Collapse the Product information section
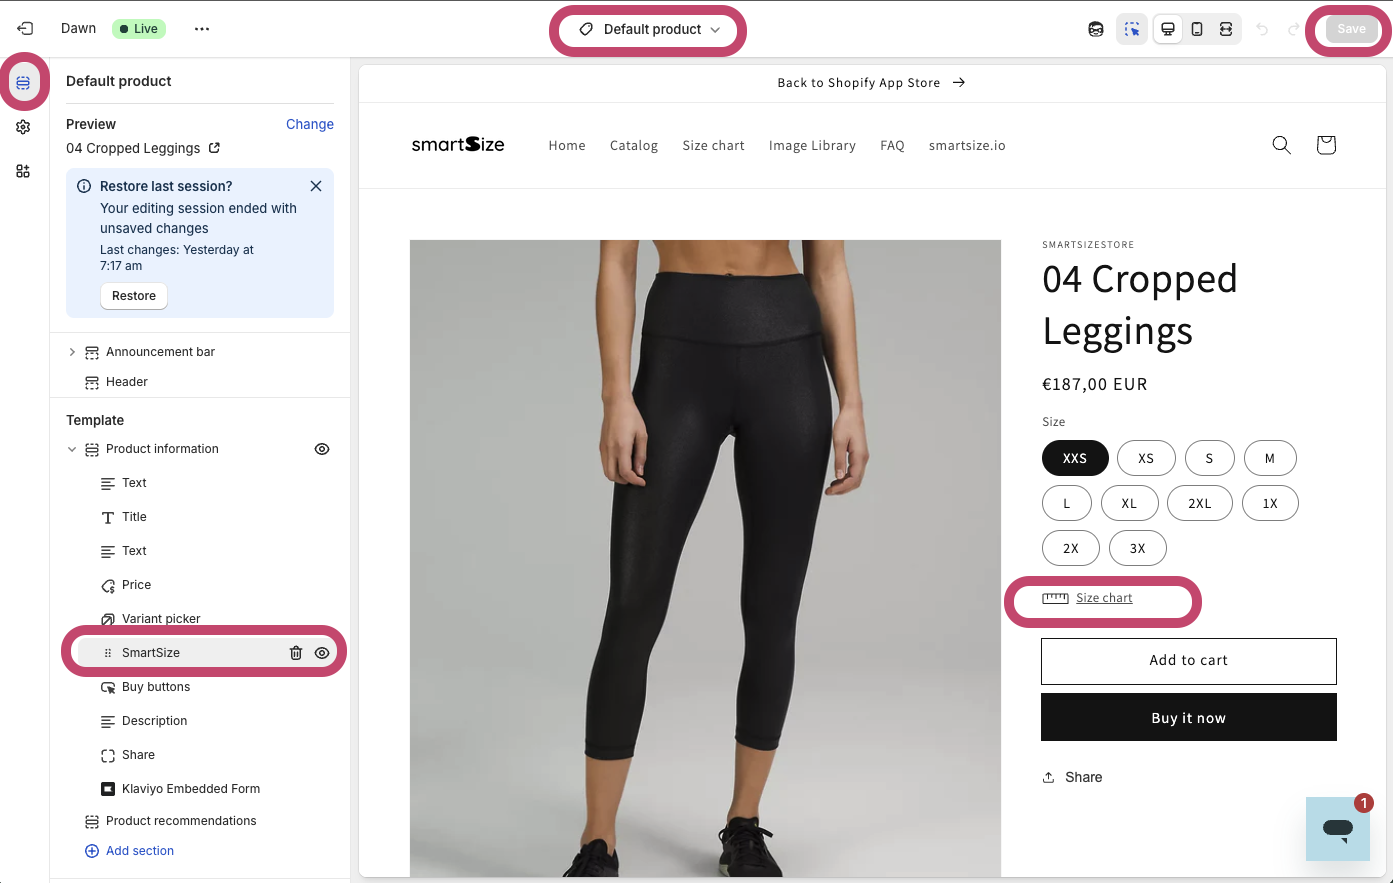 click(72, 449)
